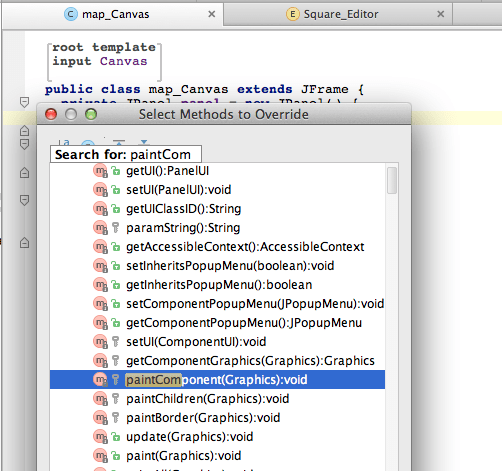The height and width of the screenshot is (471, 502).
Task: Select paintComponent(Graphics):void in the list
Action: coord(217,380)
